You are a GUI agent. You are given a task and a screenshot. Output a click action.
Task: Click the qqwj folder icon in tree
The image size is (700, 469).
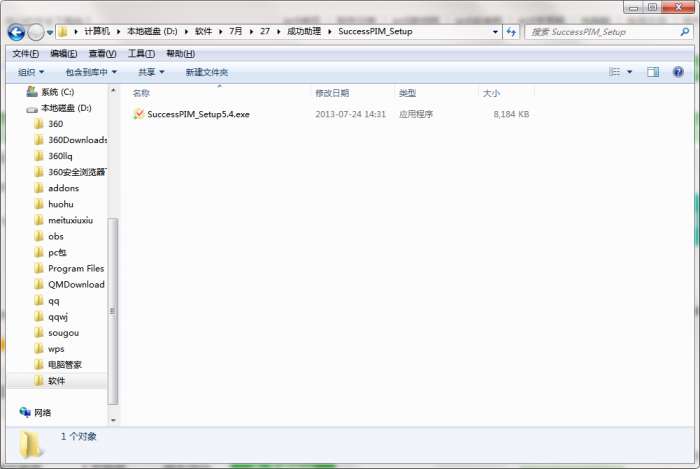coord(39,316)
